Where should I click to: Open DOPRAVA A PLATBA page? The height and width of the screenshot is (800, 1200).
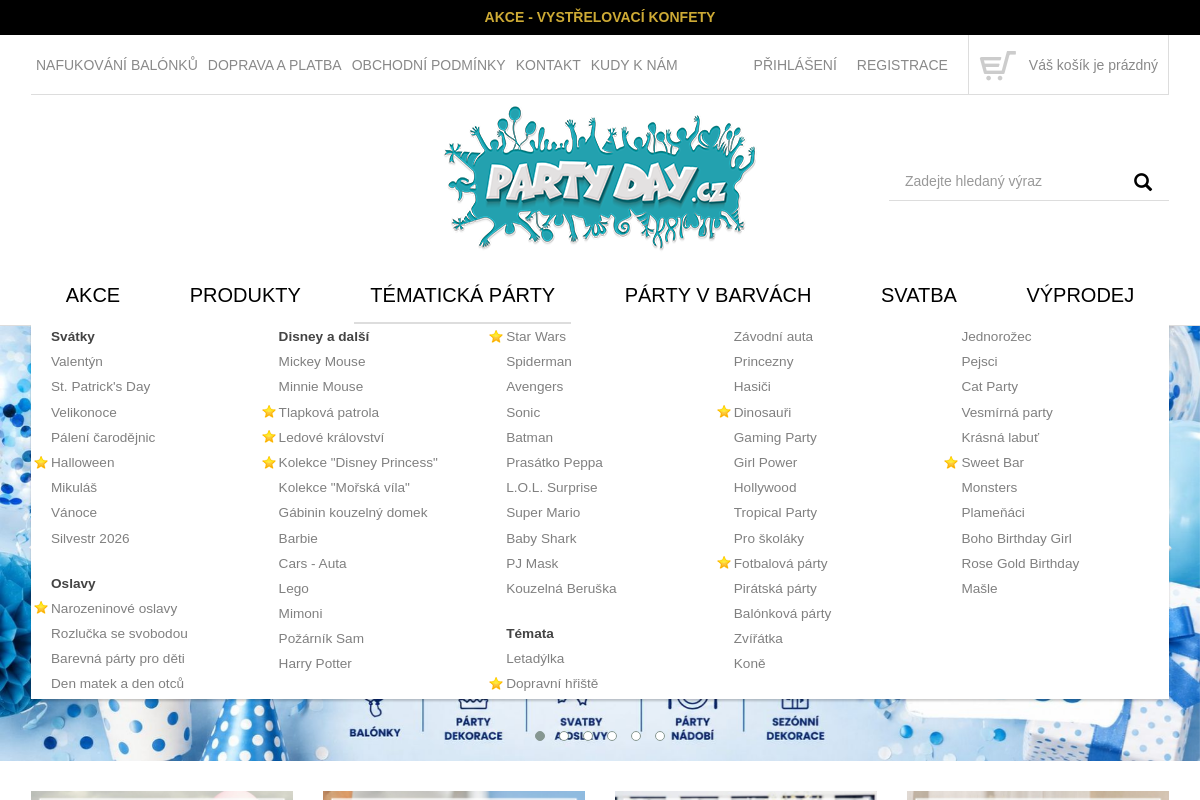[x=275, y=65]
